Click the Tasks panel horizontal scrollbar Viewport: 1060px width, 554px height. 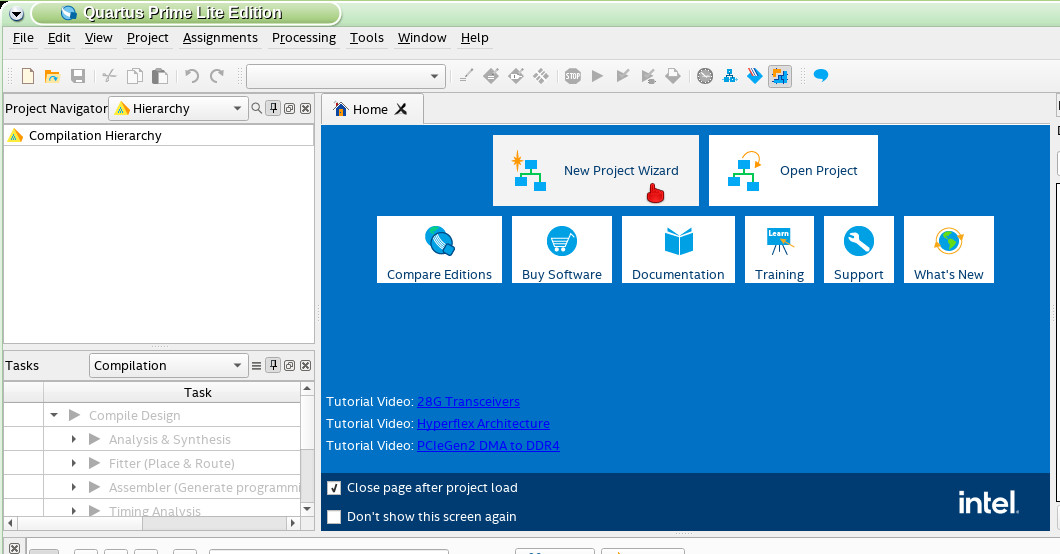click(x=150, y=523)
